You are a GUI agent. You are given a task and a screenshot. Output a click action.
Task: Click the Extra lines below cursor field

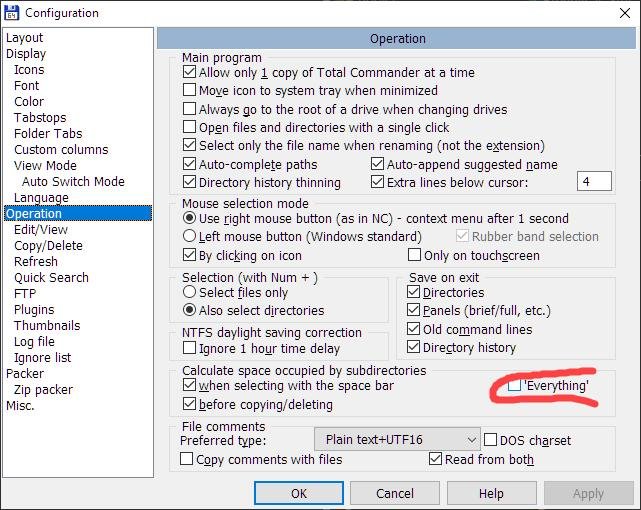[594, 182]
